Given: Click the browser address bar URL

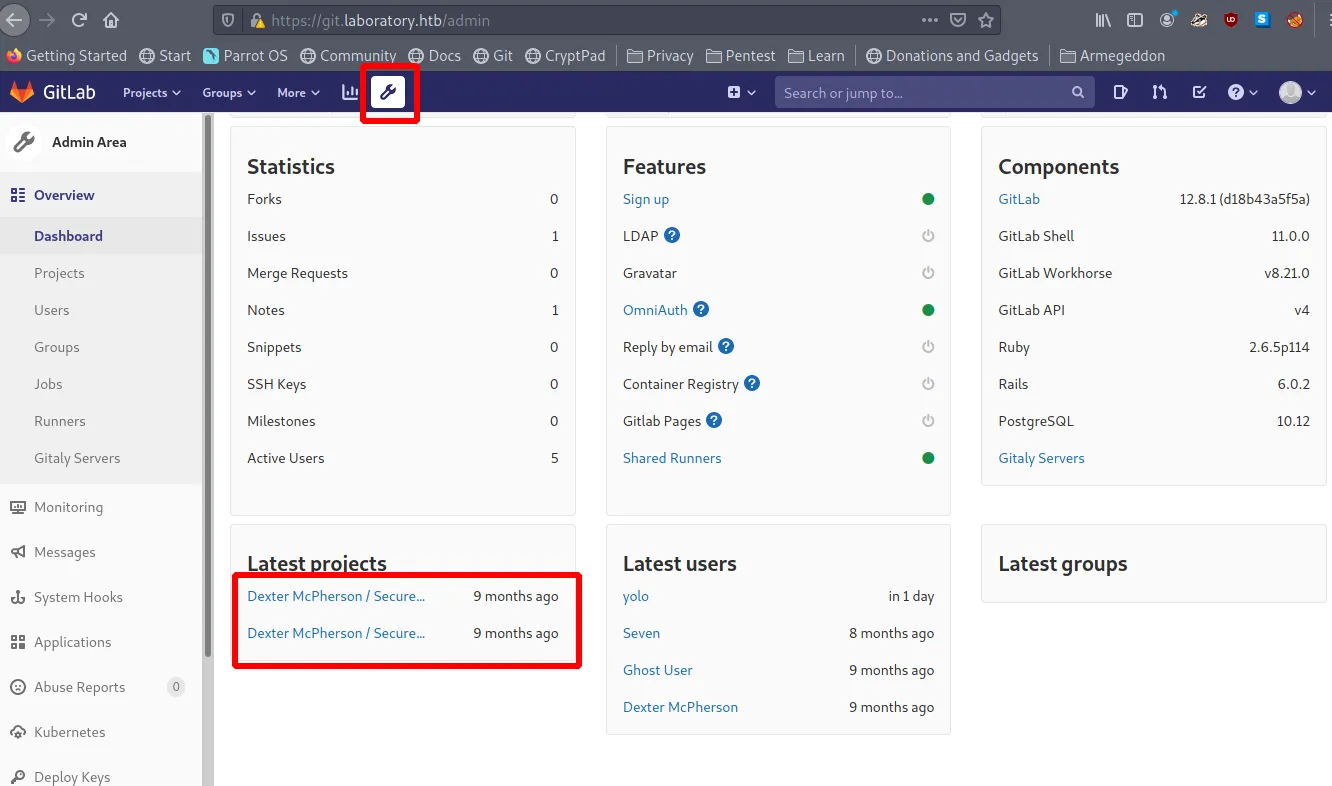Looking at the screenshot, I should coord(380,20).
